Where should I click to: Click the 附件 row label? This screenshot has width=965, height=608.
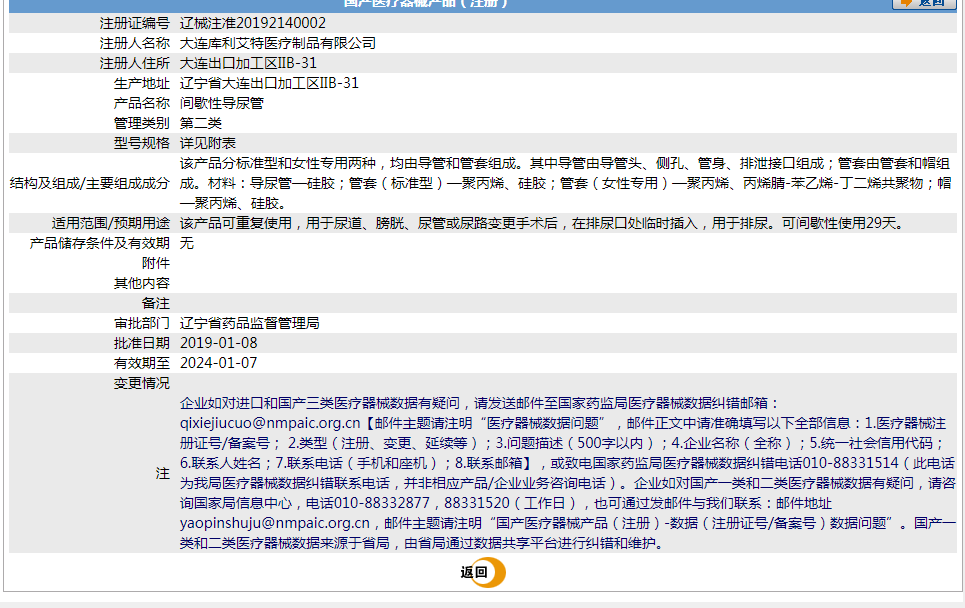pos(155,263)
